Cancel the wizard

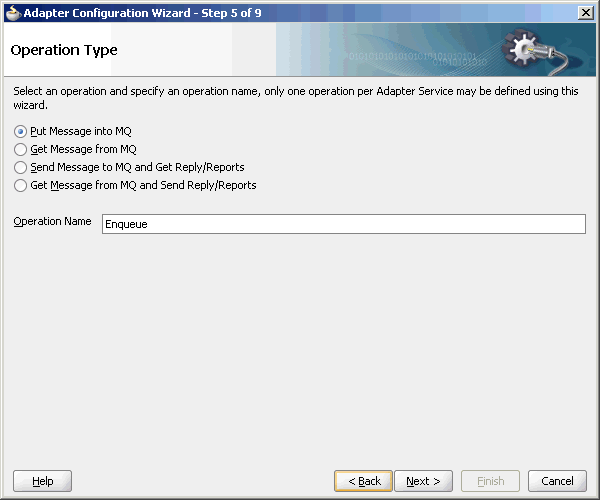[557, 481]
